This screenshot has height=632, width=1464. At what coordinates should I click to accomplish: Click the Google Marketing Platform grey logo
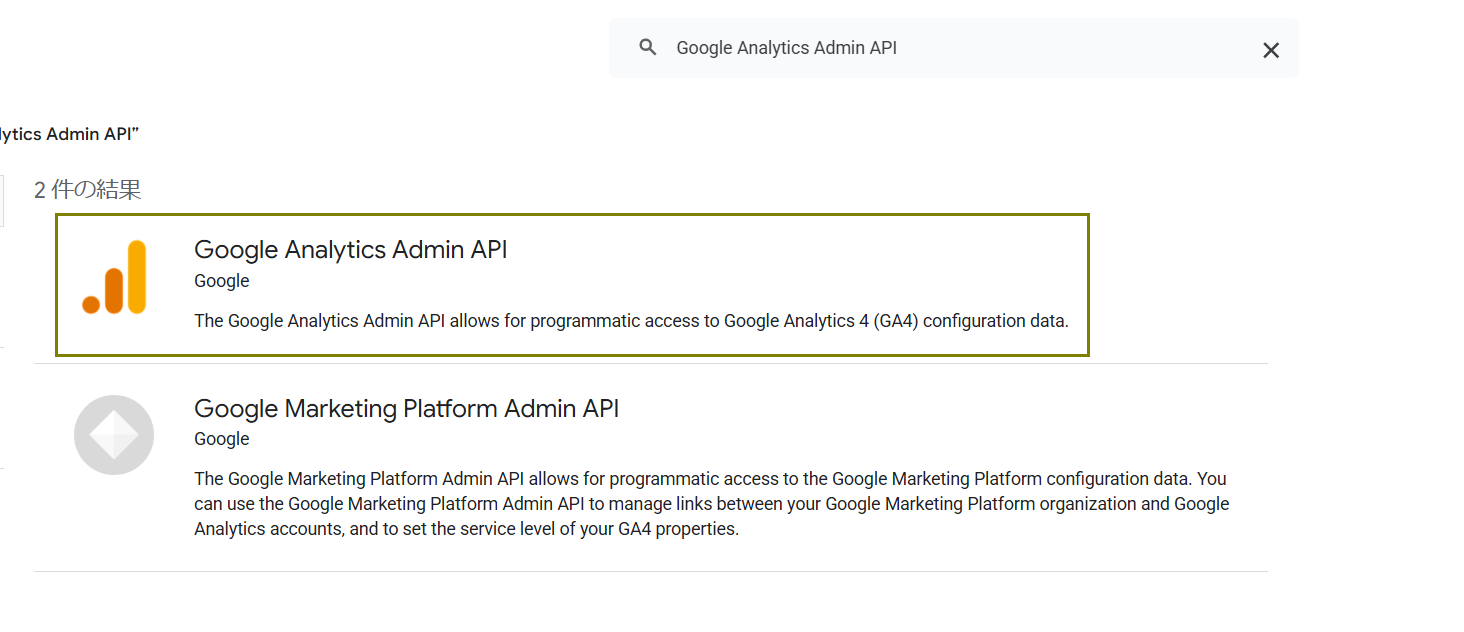click(x=114, y=435)
